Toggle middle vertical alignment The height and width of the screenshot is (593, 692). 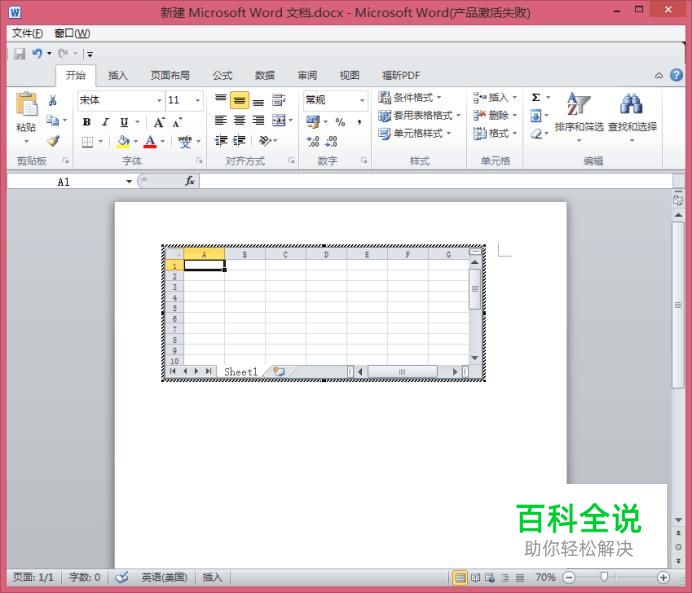click(239, 100)
